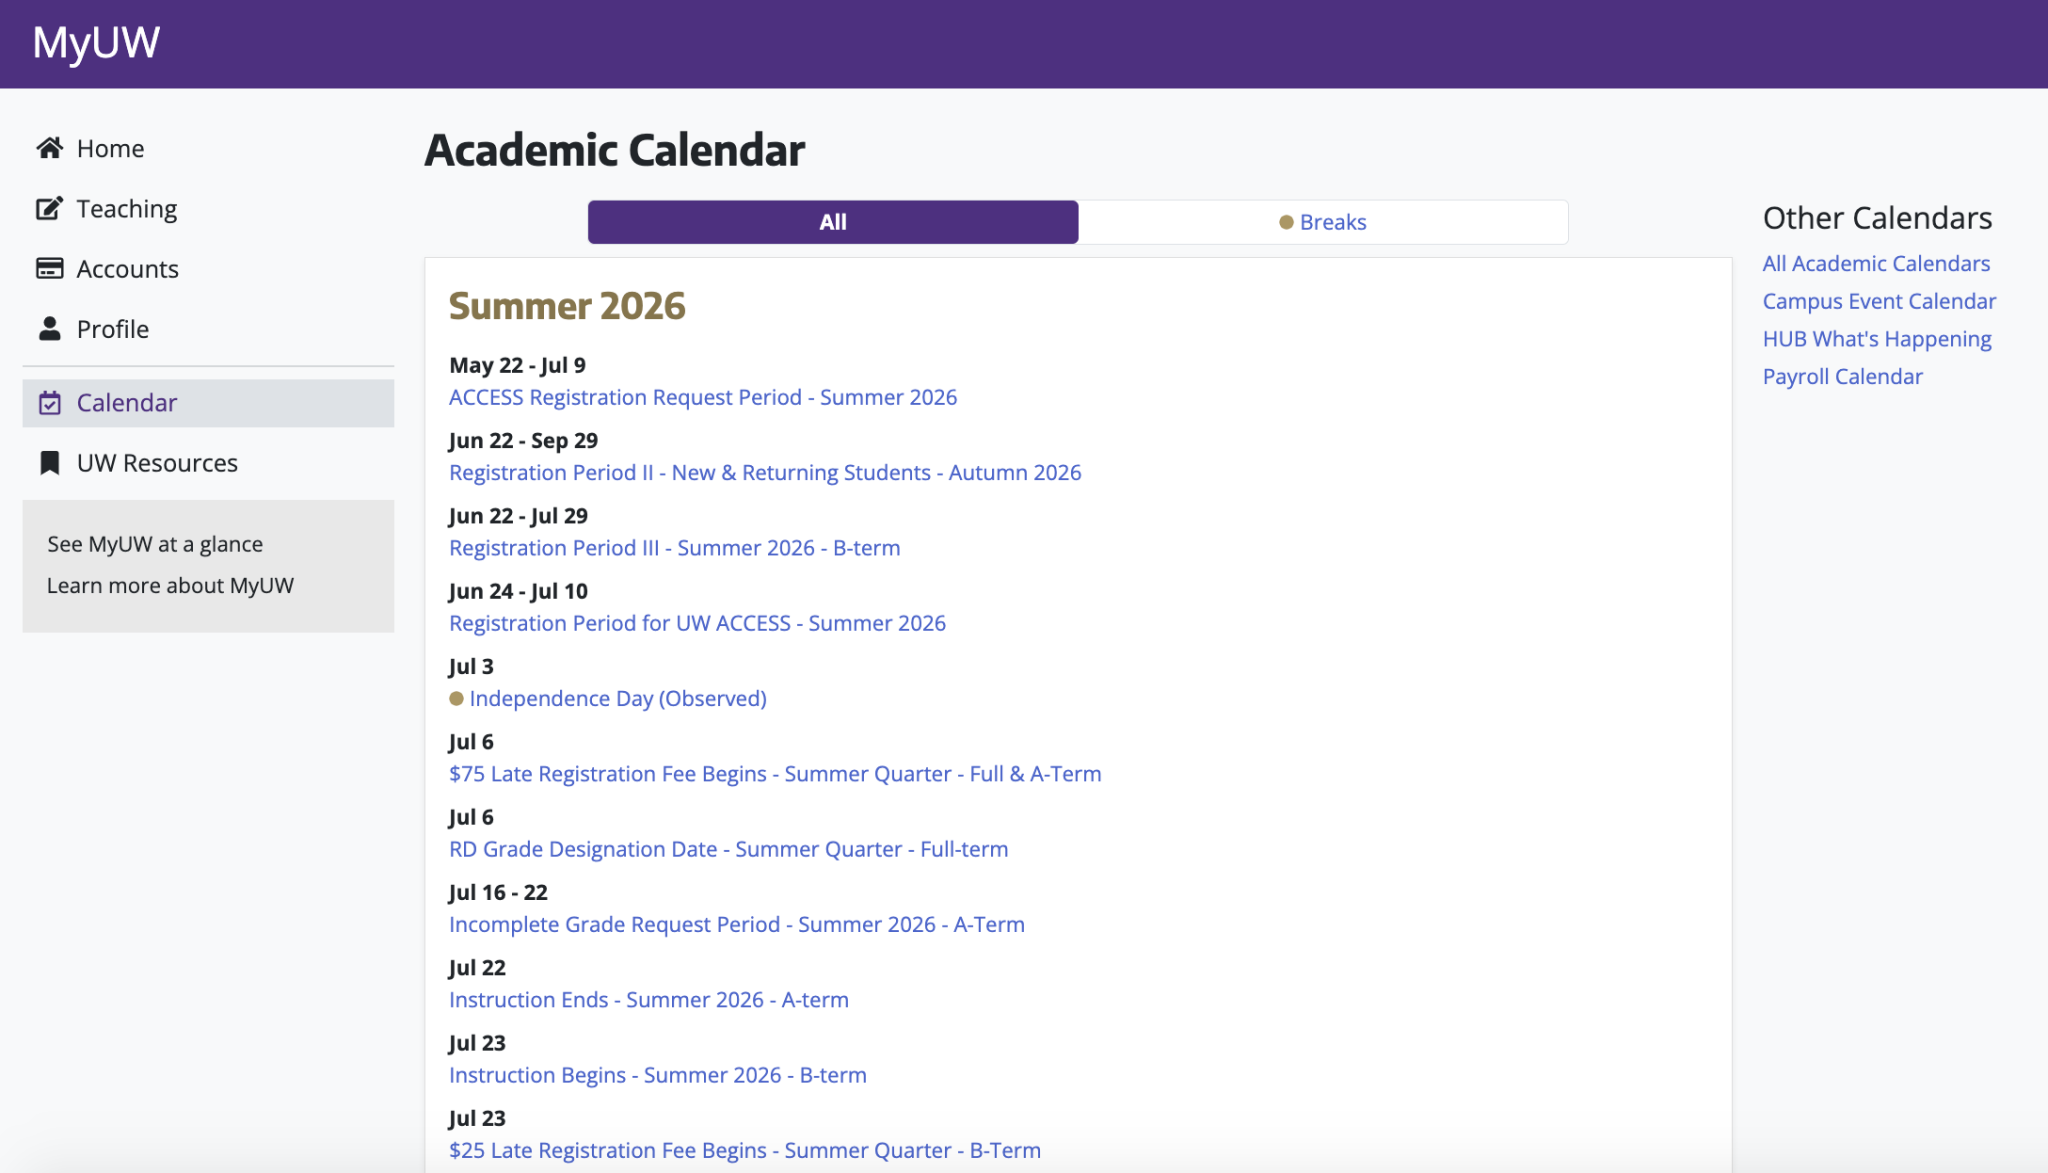Click the dot next to Independence Day
2048x1173 pixels.
coord(456,699)
